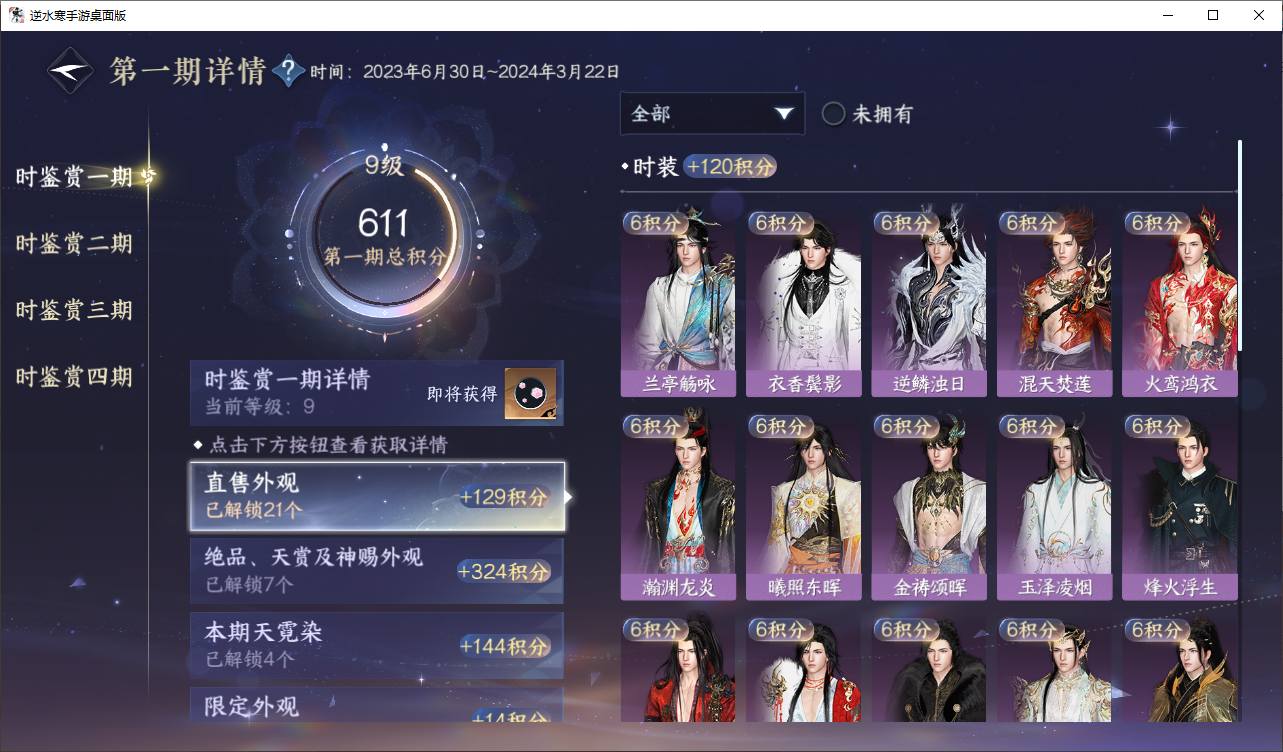Screen dimensions: 1283x752
Task: Select the 直售外观 category button
Action: click(377, 496)
